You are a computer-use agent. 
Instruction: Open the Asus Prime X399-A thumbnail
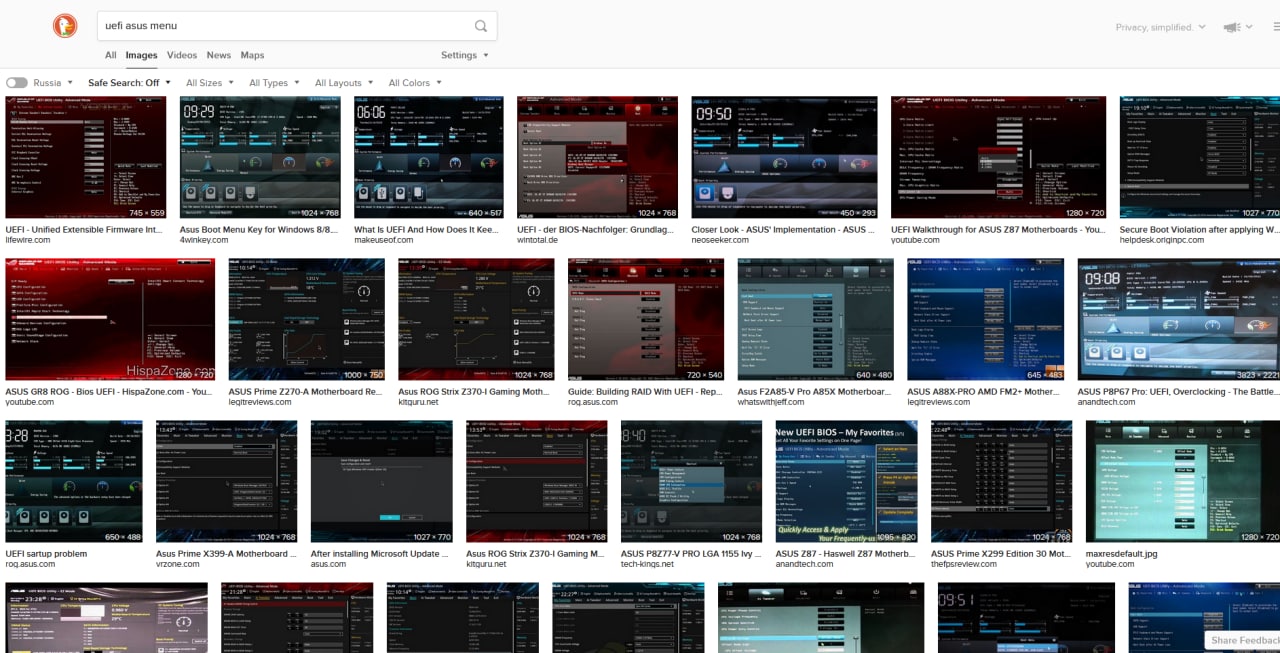click(x=227, y=481)
